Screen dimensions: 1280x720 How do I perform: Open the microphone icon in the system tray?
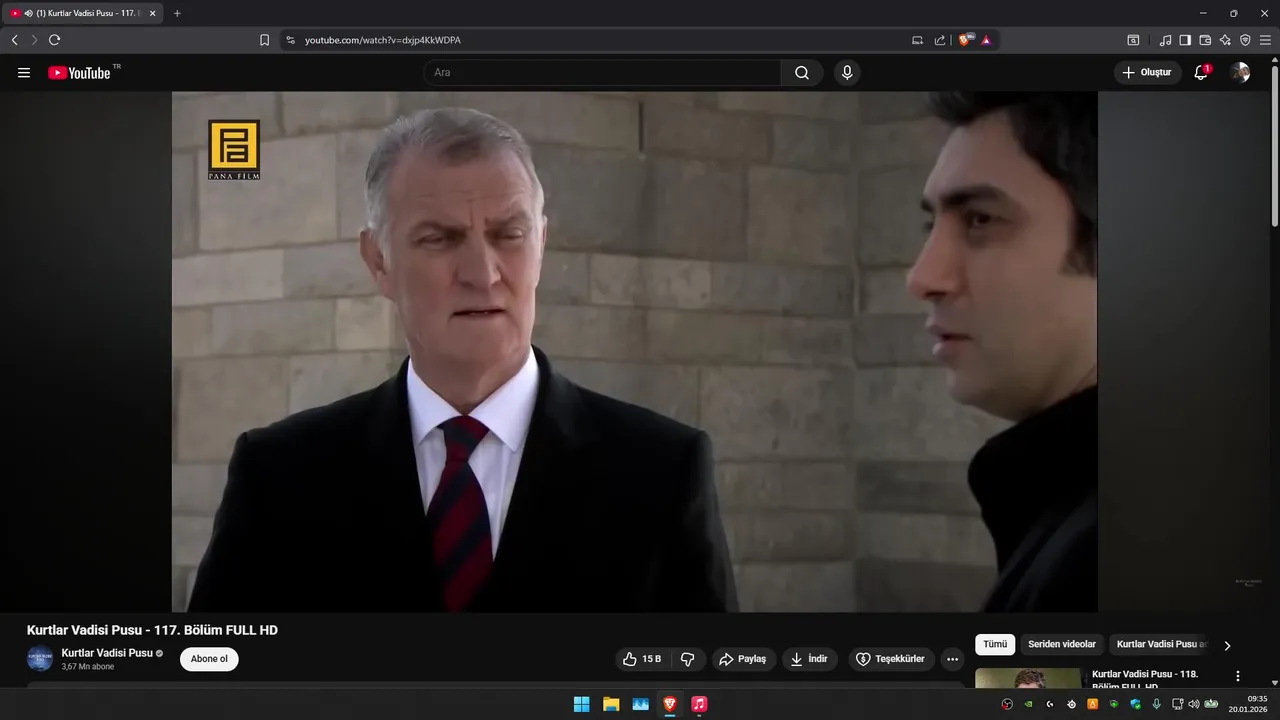point(1156,704)
